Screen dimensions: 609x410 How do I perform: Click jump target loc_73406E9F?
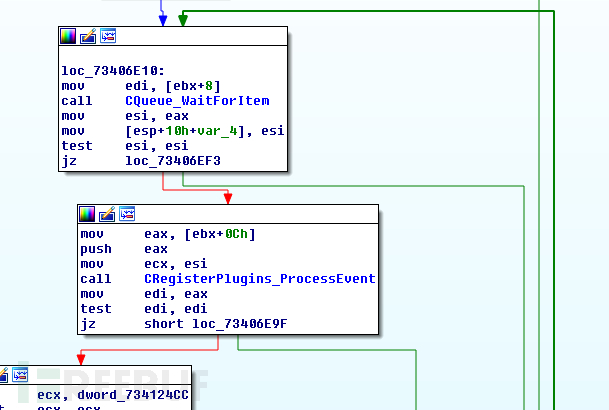tap(240, 323)
